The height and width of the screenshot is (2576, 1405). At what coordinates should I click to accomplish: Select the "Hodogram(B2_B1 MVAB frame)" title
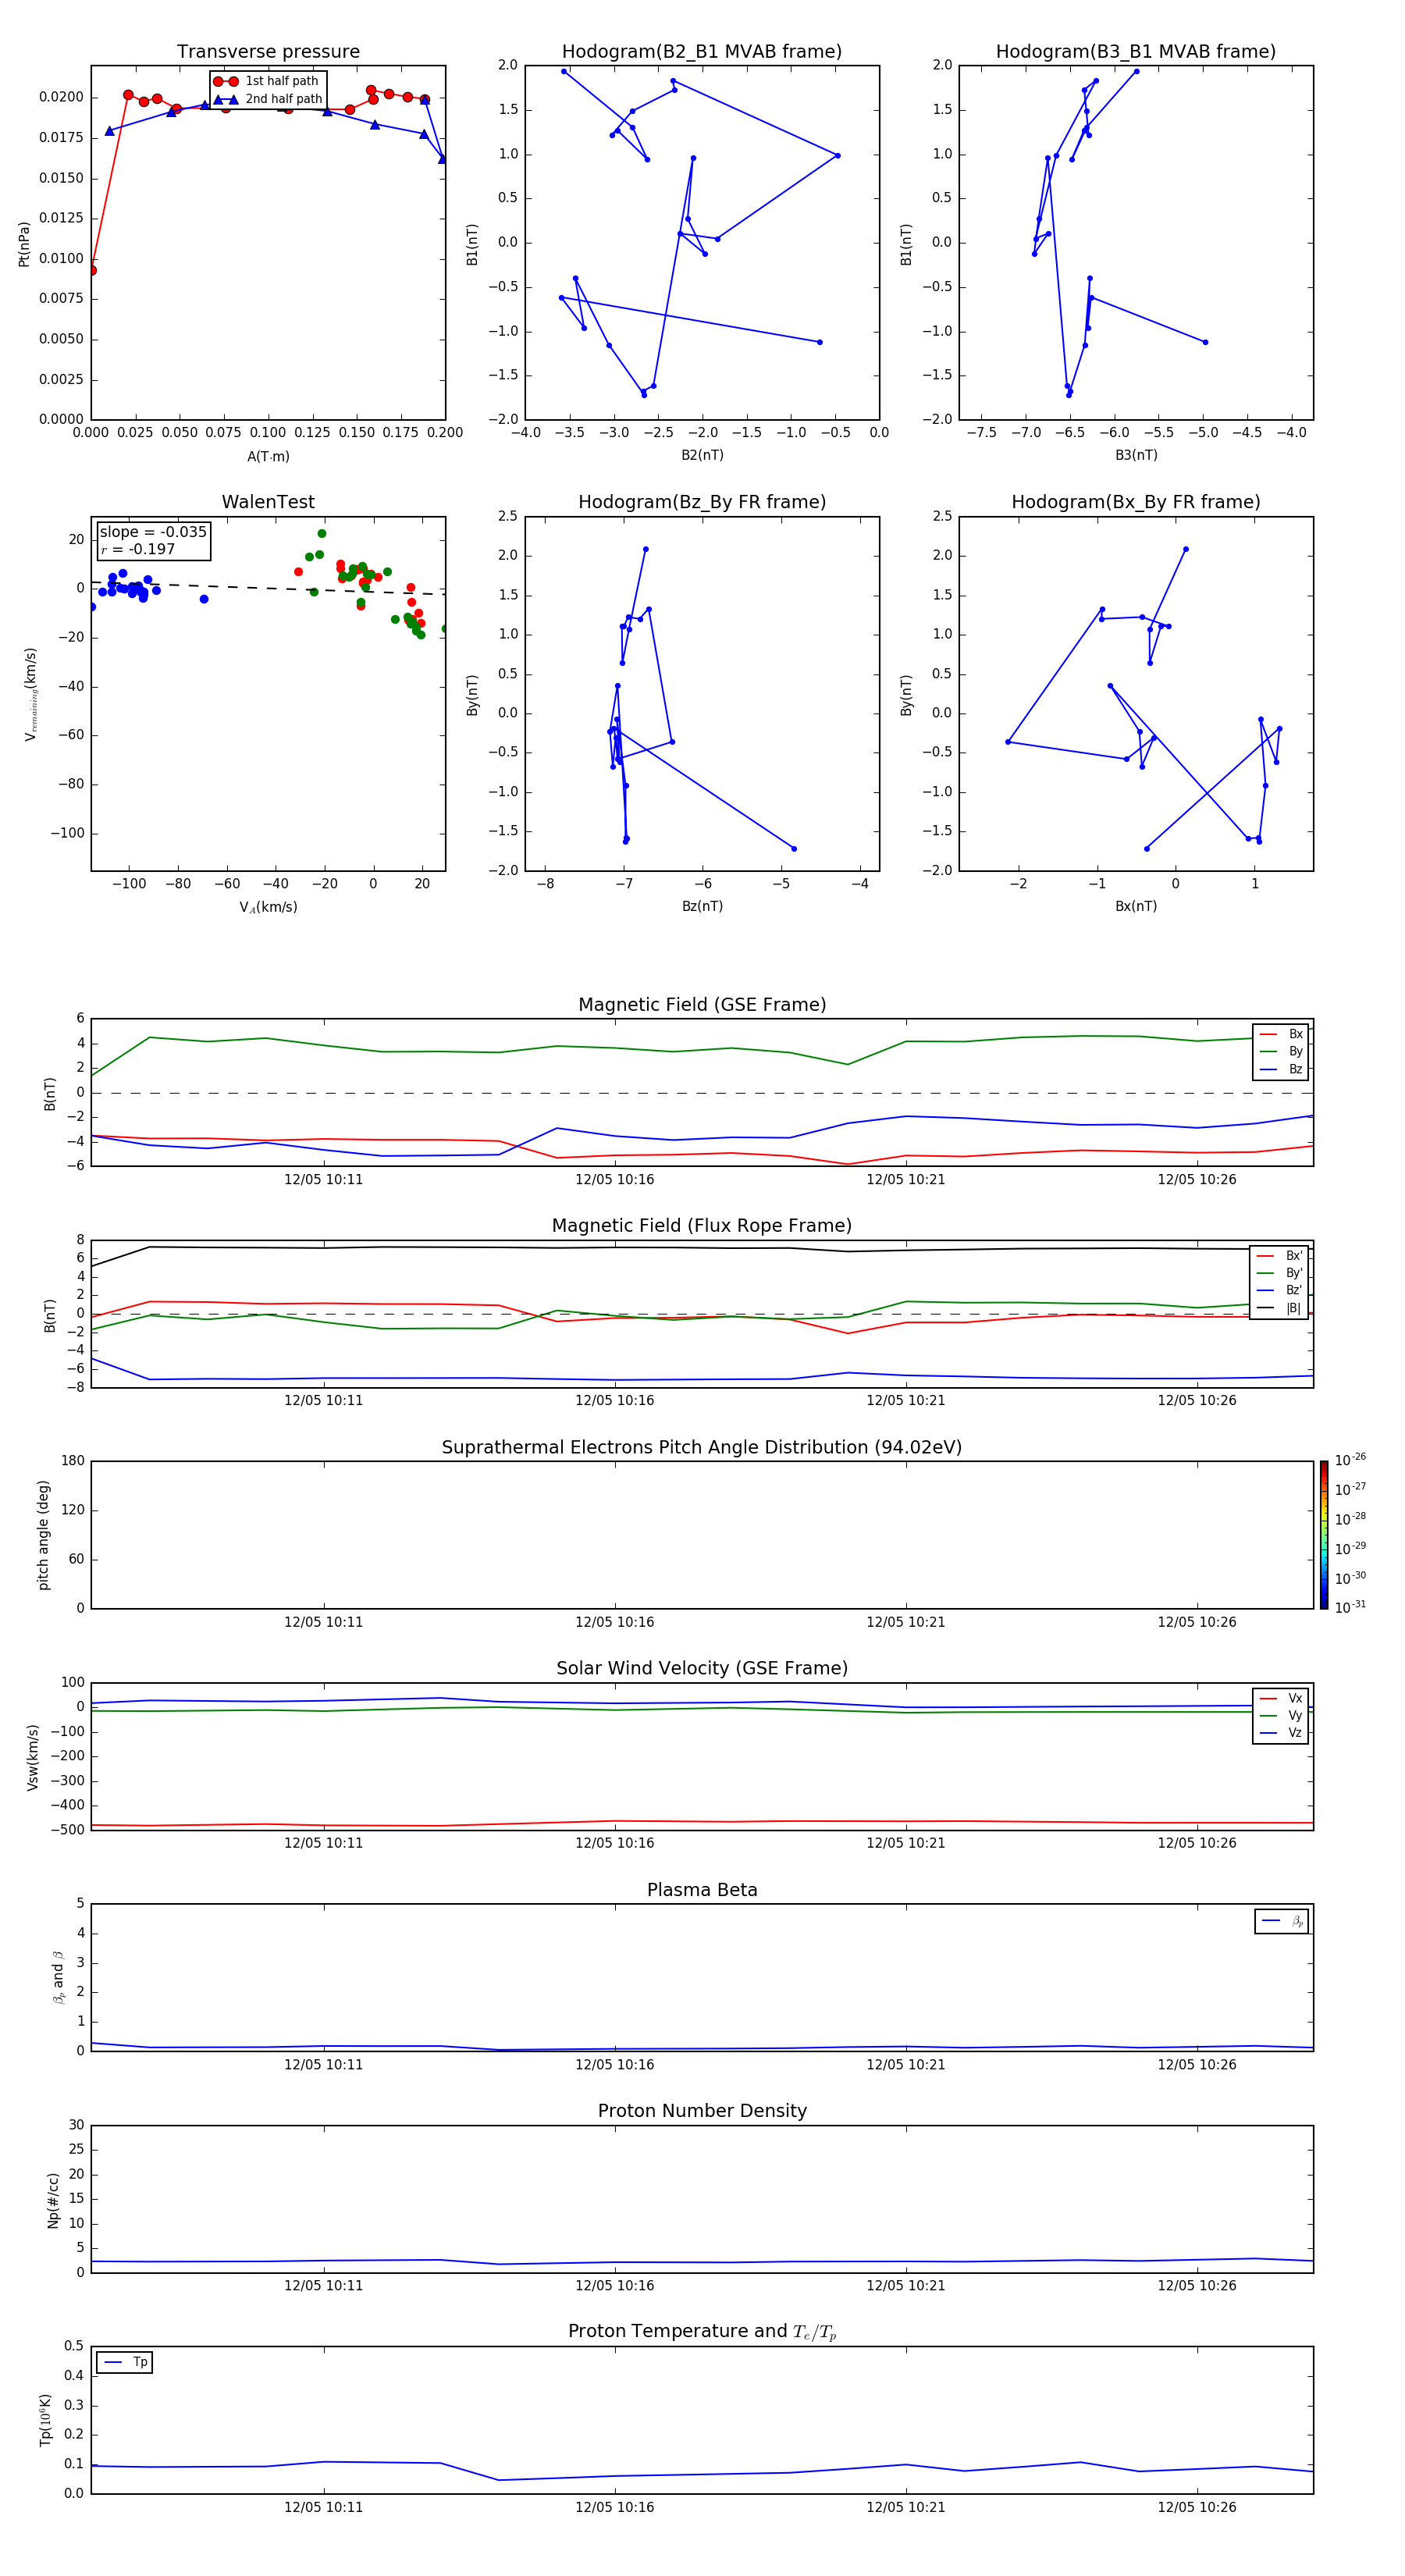coord(702,52)
